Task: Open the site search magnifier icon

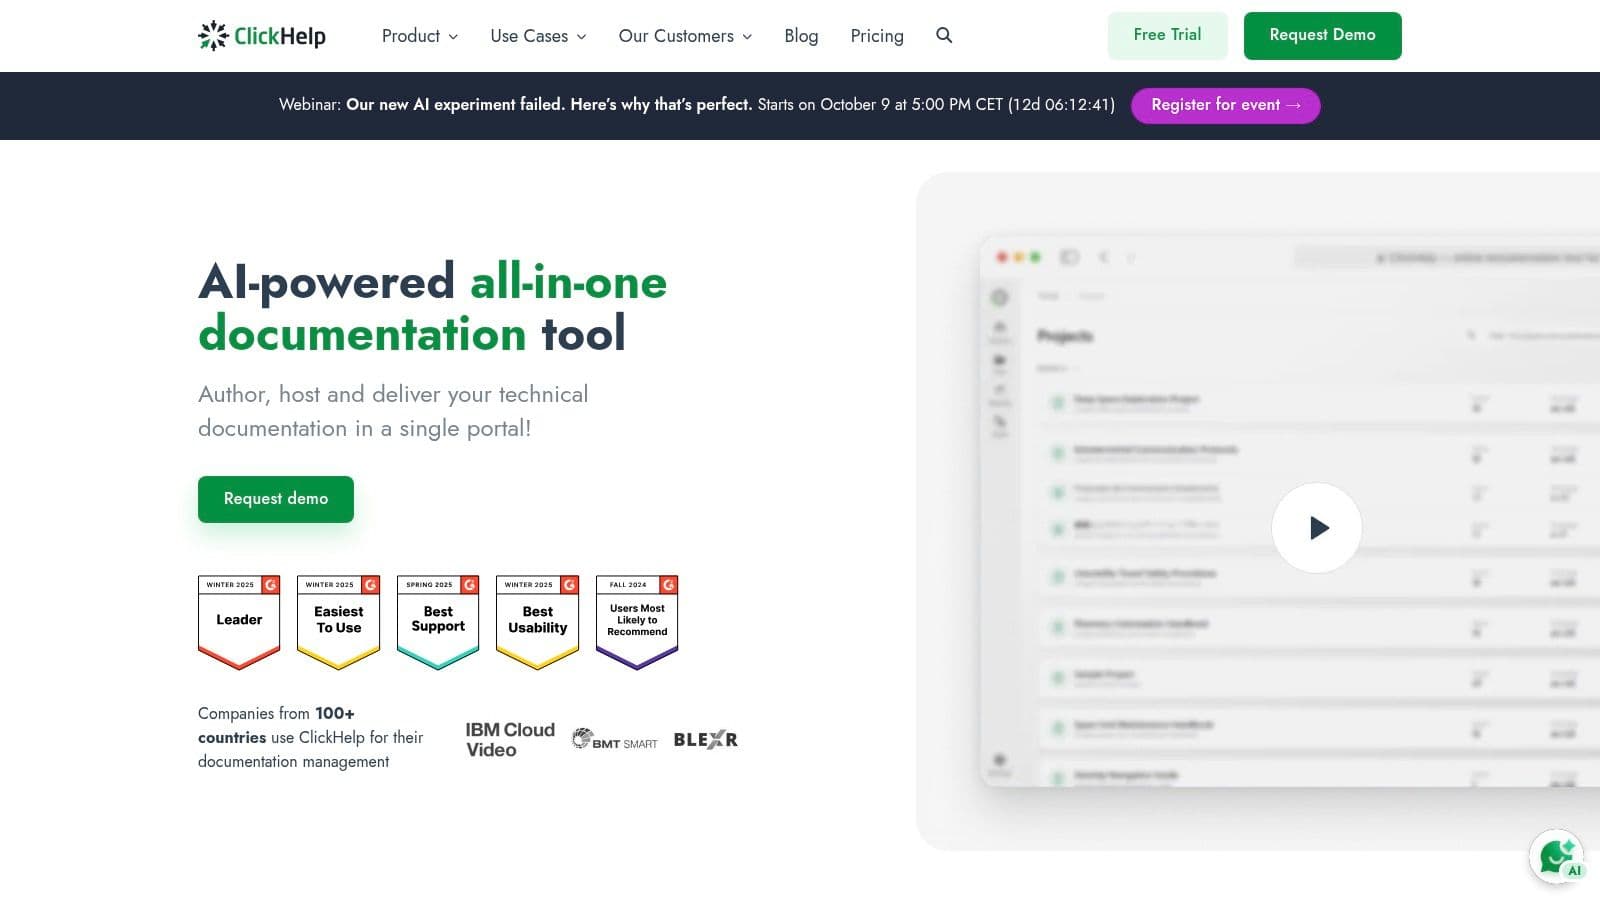Action: [x=944, y=35]
